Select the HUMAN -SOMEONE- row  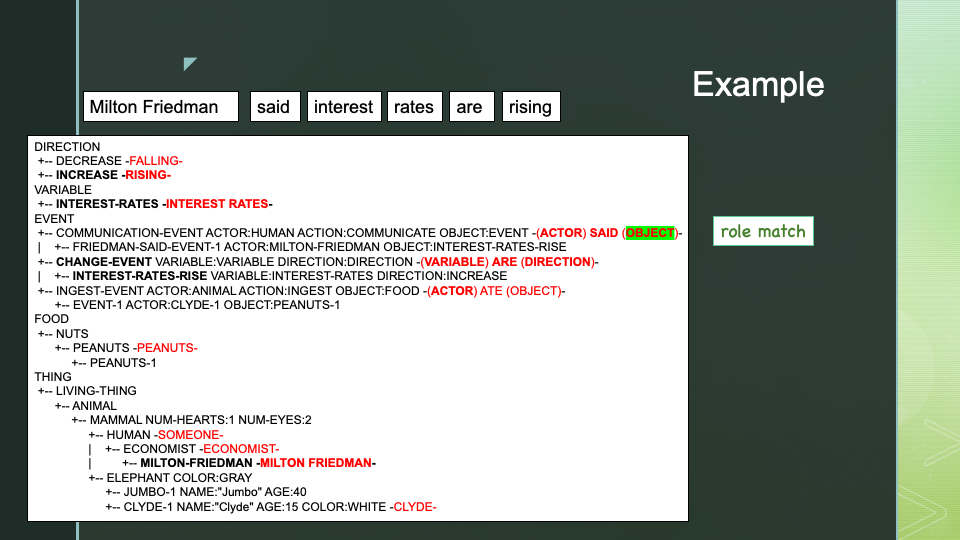pyautogui.click(x=156, y=435)
